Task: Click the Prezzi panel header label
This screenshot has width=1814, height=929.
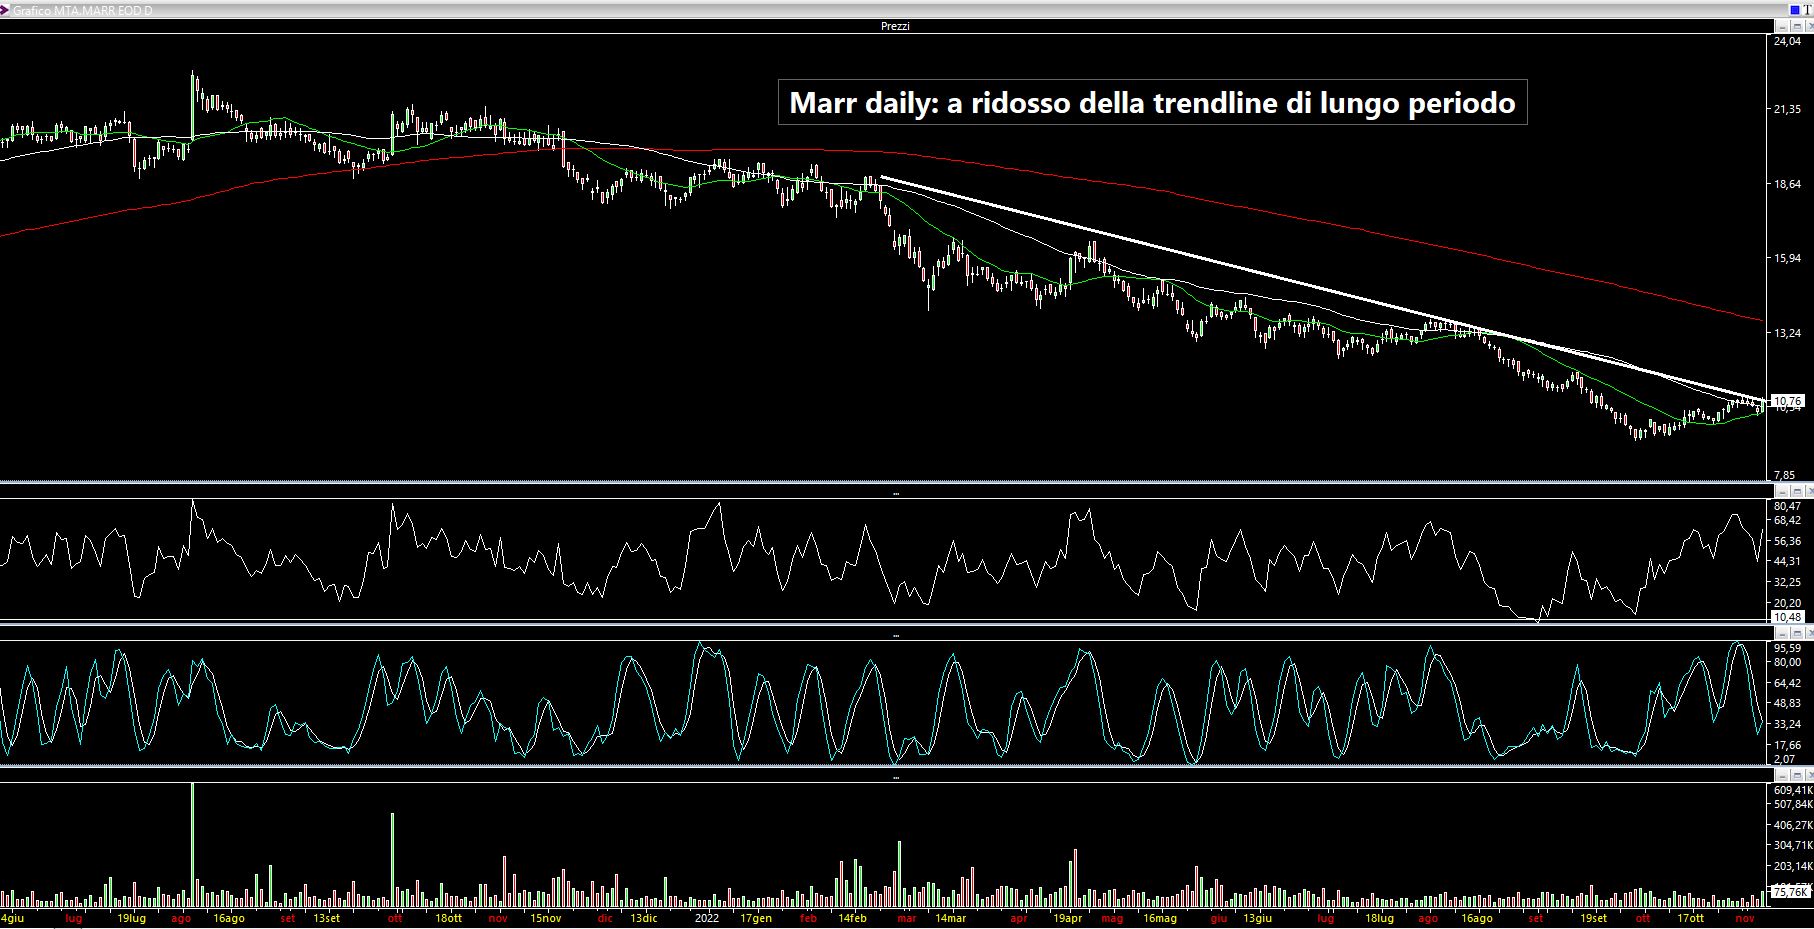Action: 895,26
